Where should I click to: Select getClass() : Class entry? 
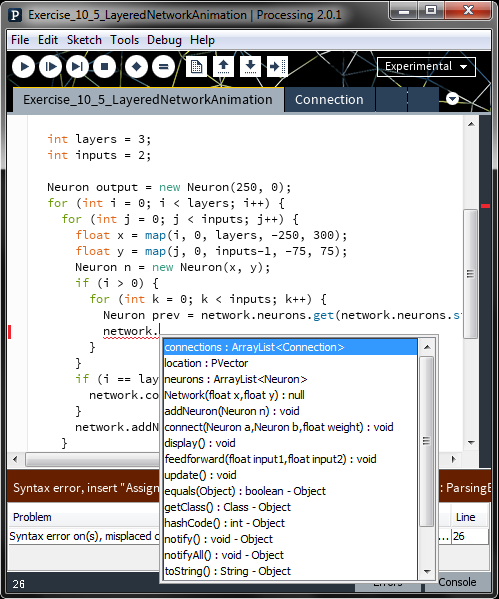(290, 507)
